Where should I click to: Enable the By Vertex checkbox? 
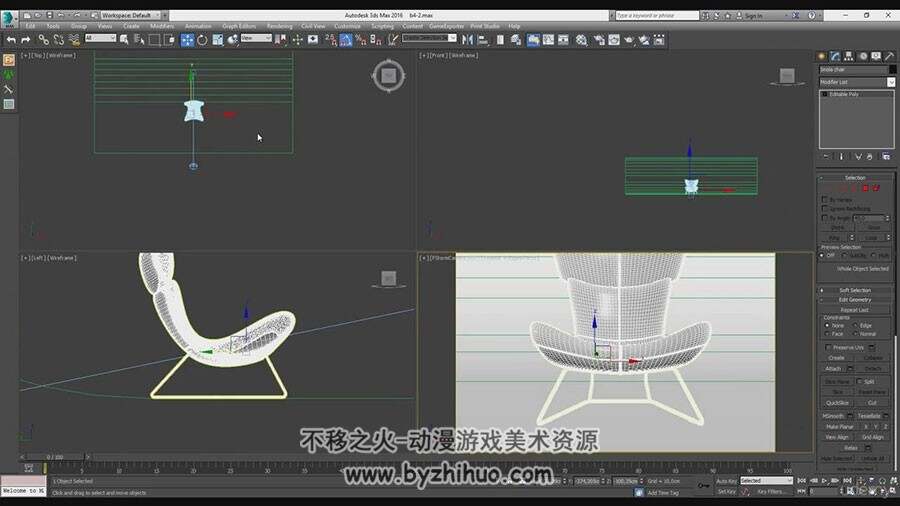click(824, 200)
